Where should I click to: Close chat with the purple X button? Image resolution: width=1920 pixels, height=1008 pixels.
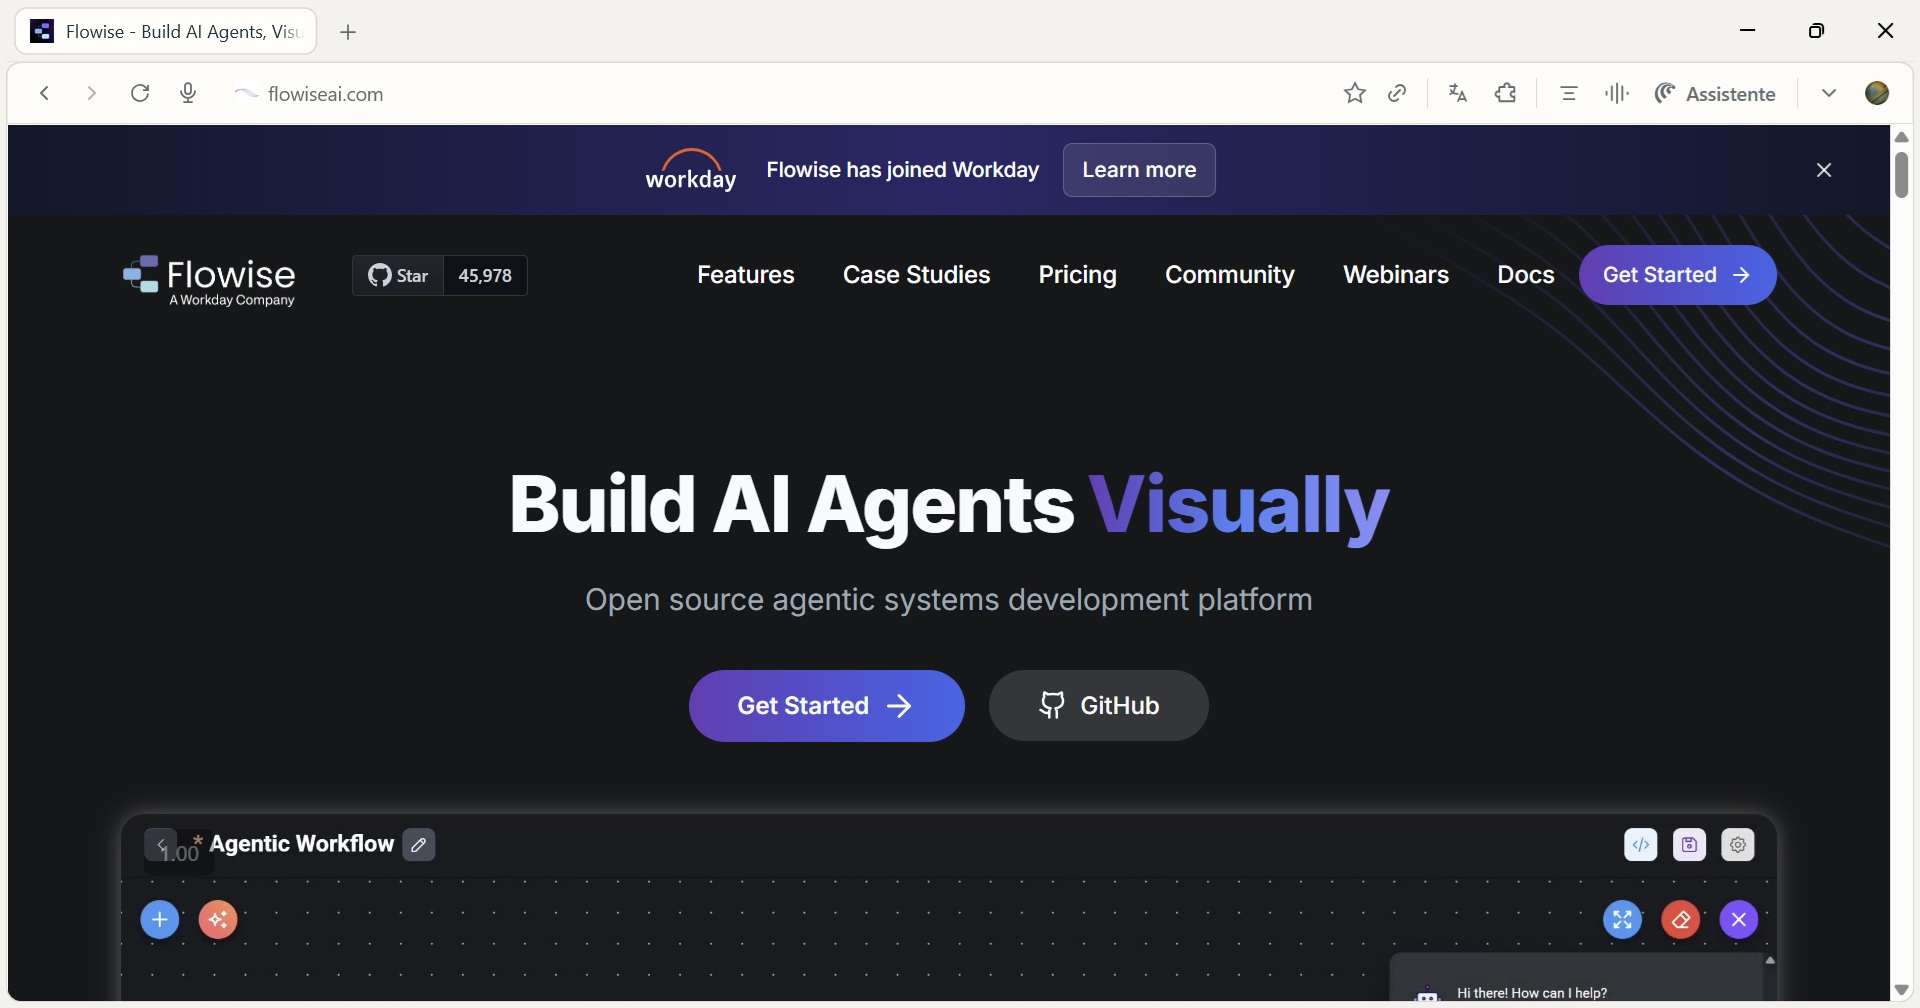(1739, 920)
